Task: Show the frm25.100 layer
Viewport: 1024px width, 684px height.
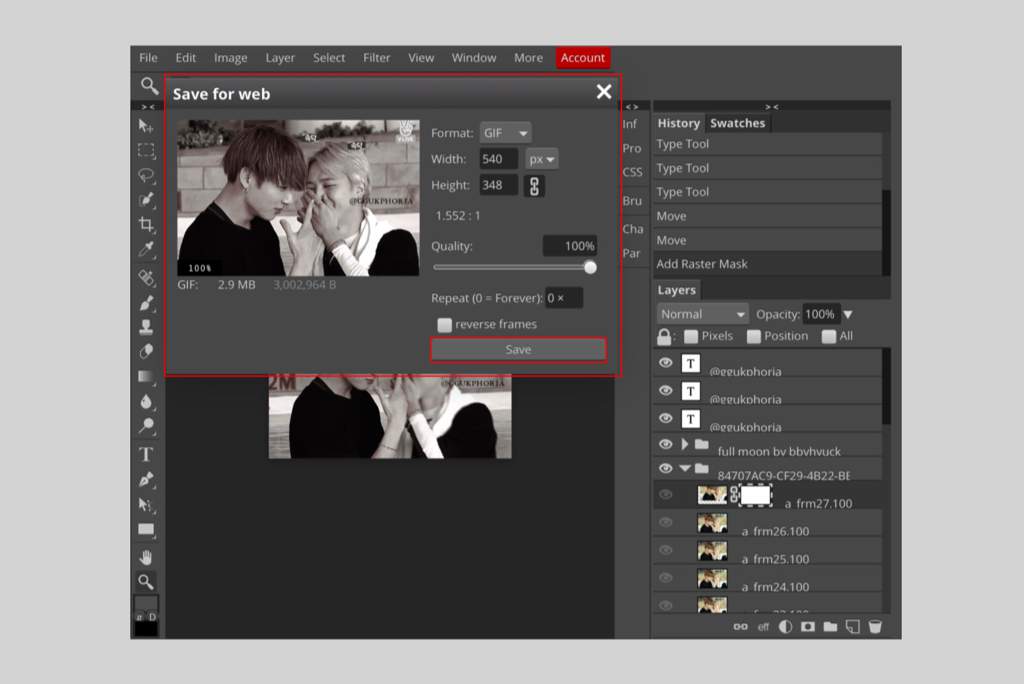Action: tap(665, 550)
